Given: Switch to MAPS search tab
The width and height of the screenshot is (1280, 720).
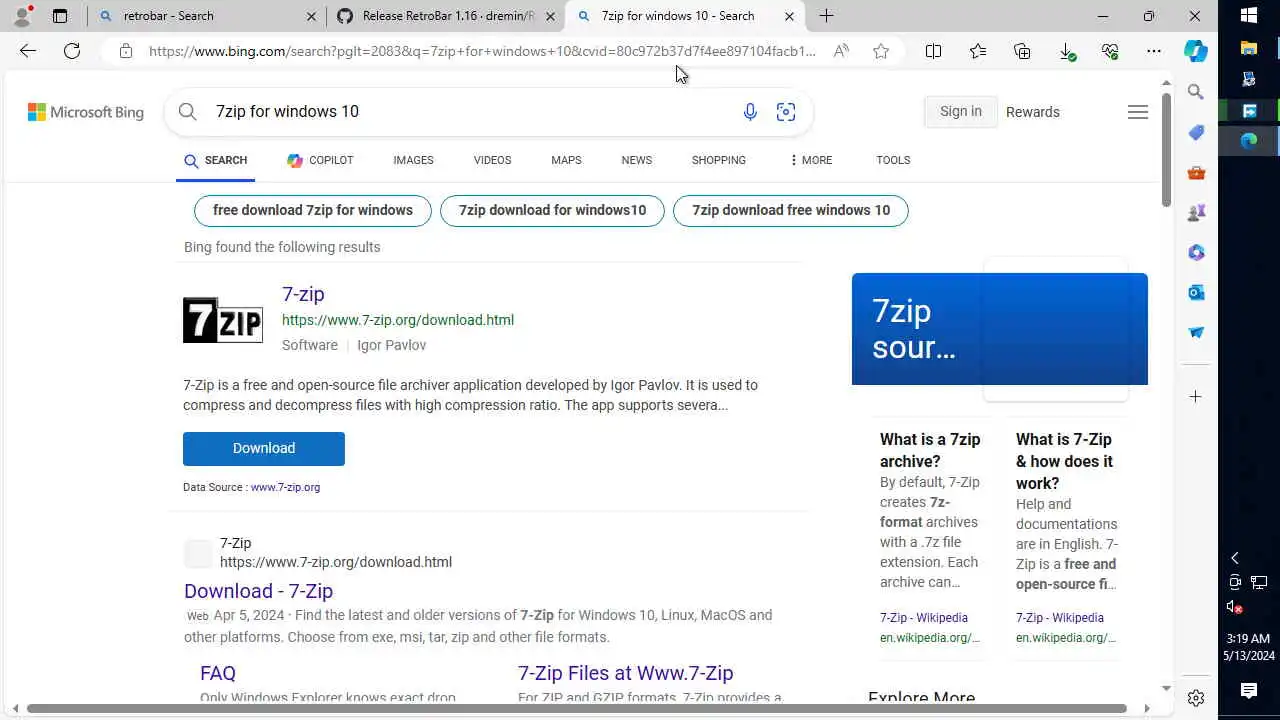Looking at the screenshot, I should click(566, 160).
